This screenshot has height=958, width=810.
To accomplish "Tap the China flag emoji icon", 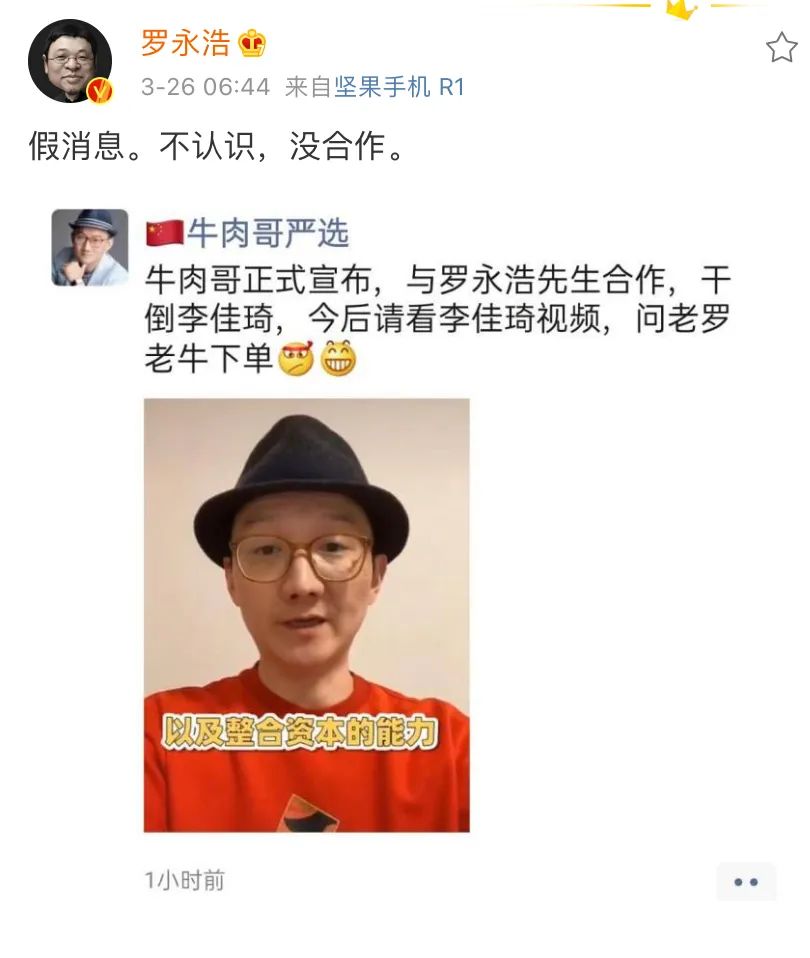I will (x=165, y=233).
